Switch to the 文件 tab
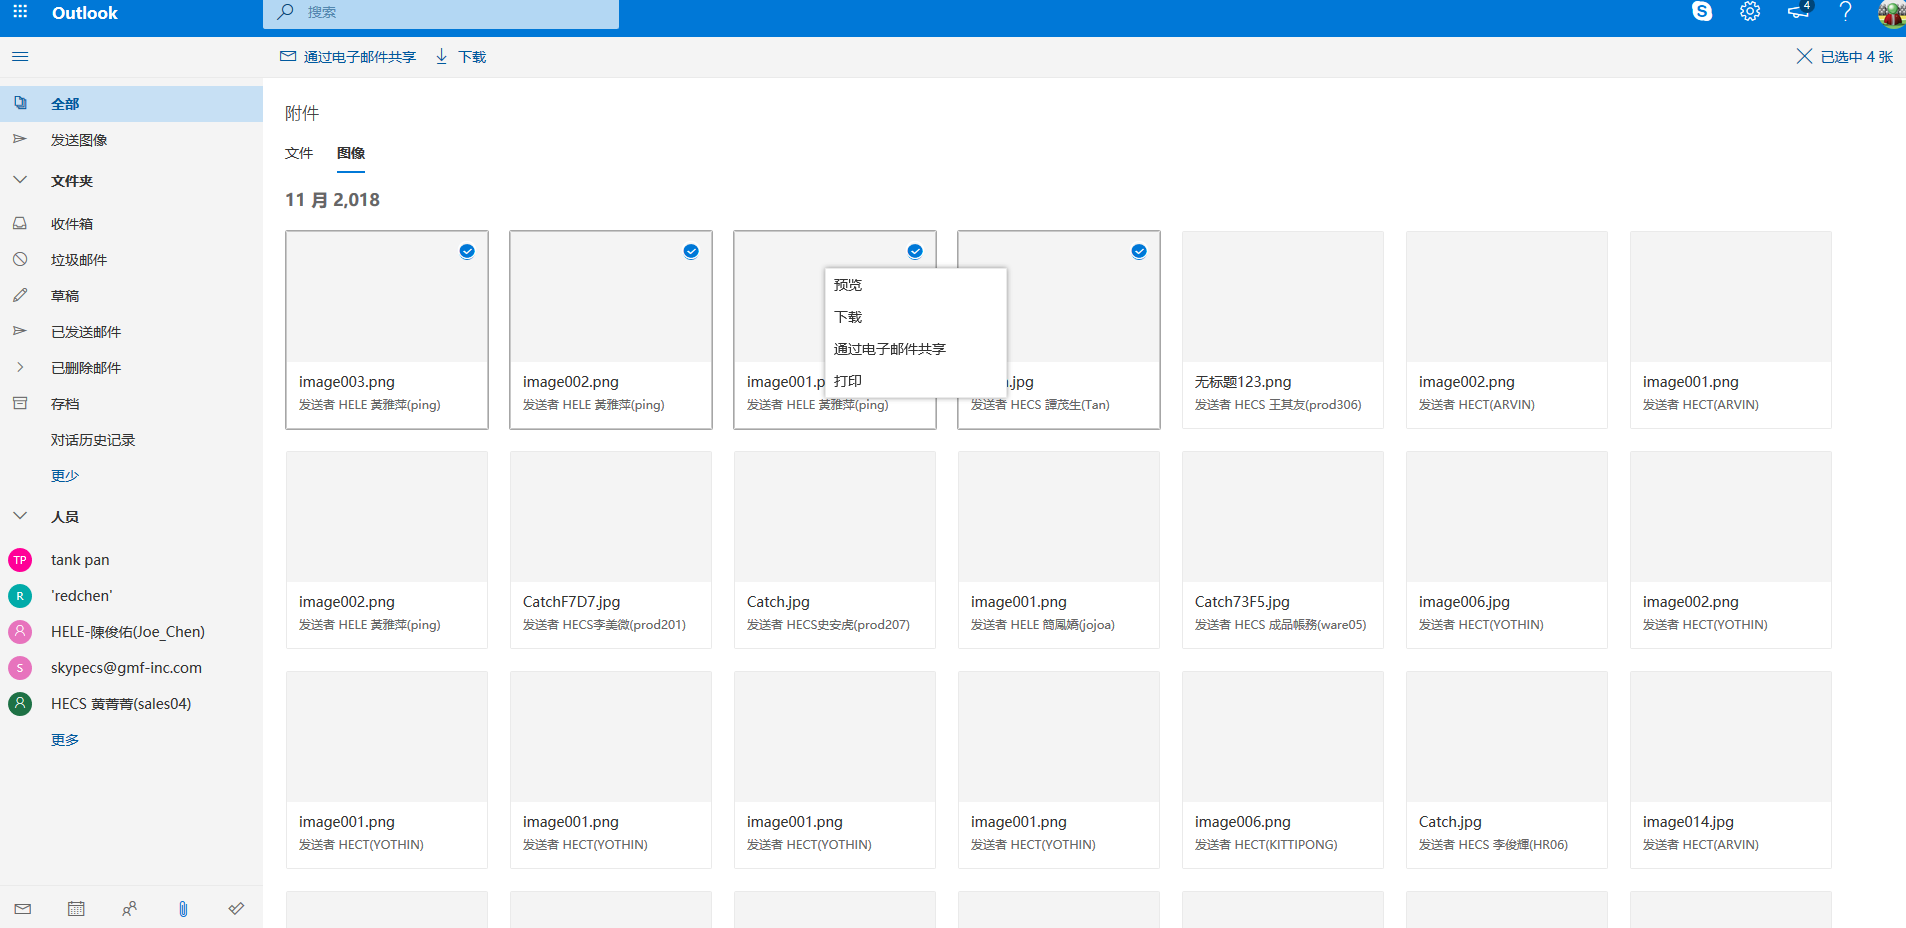 [299, 153]
